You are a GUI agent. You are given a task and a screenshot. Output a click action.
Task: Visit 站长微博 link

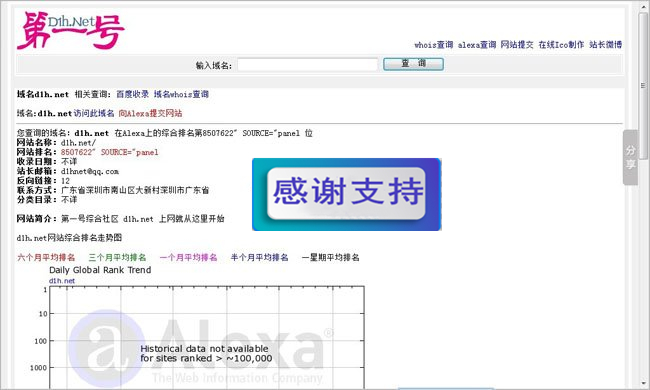(606, 45)
